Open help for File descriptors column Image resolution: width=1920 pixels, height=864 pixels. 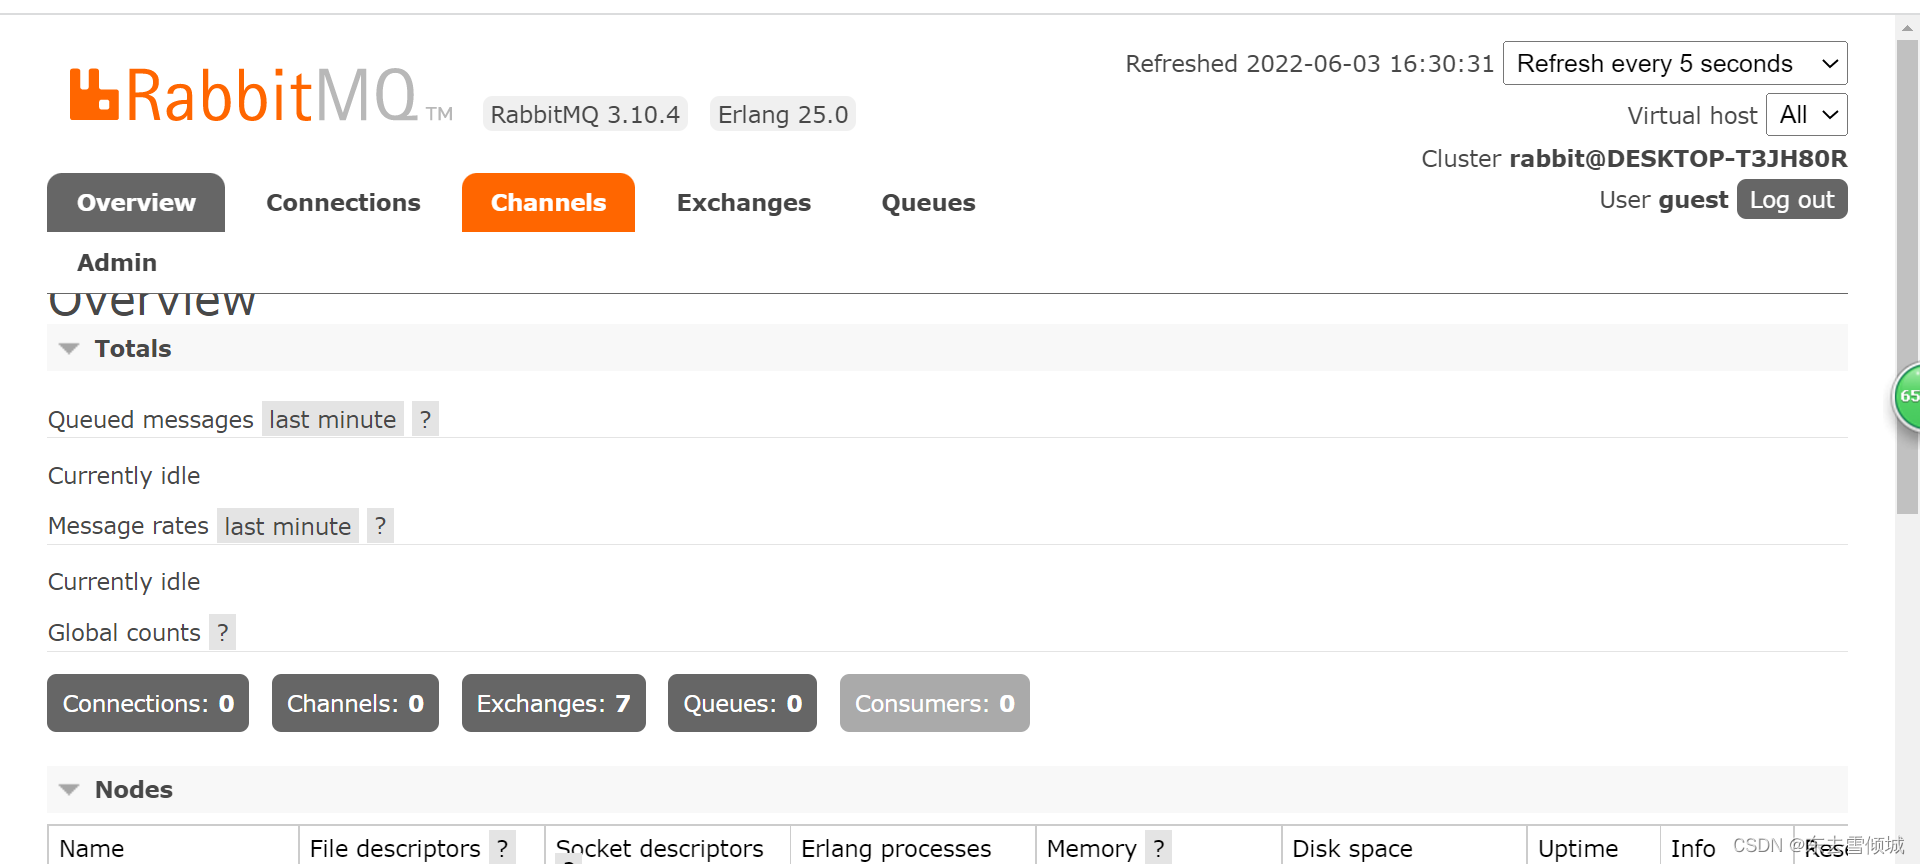[502, 848]
